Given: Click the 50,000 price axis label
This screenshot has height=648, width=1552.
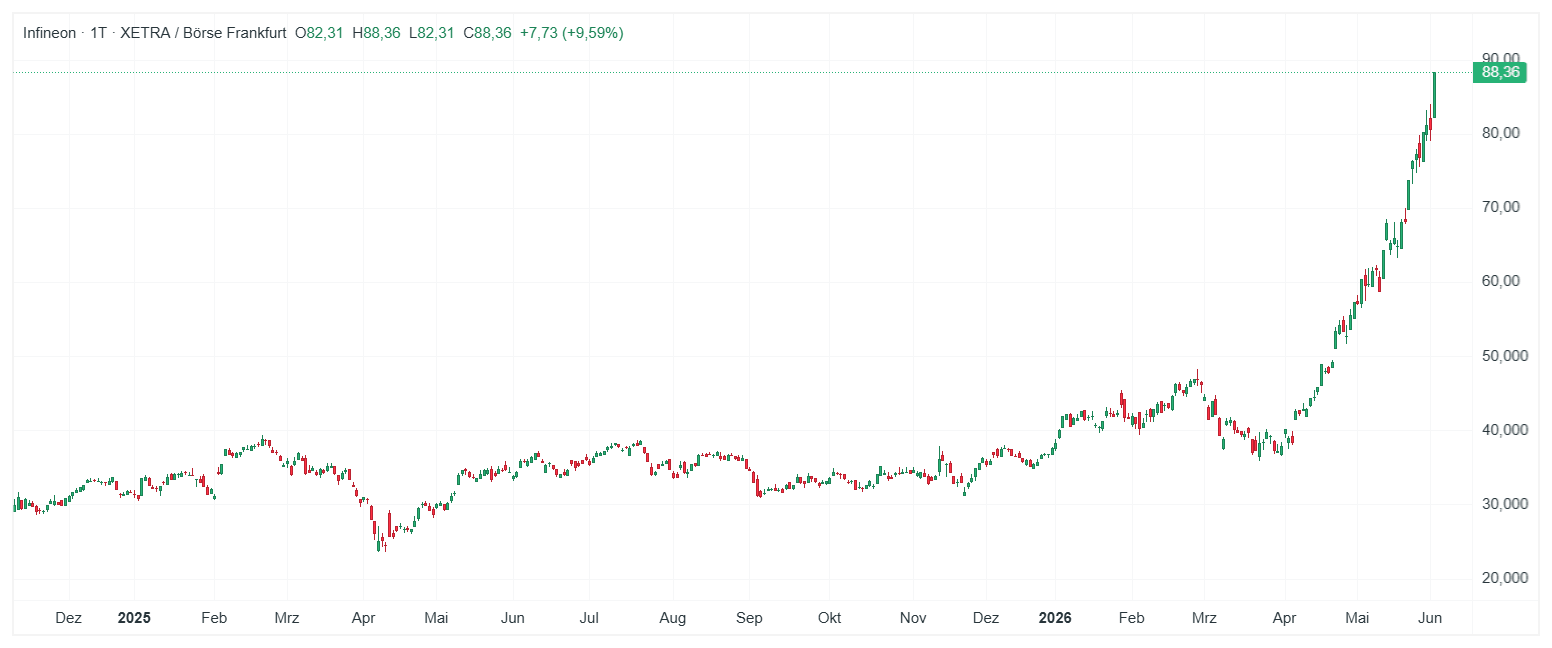Looking at the screenshot, I should coord(1504,355).
